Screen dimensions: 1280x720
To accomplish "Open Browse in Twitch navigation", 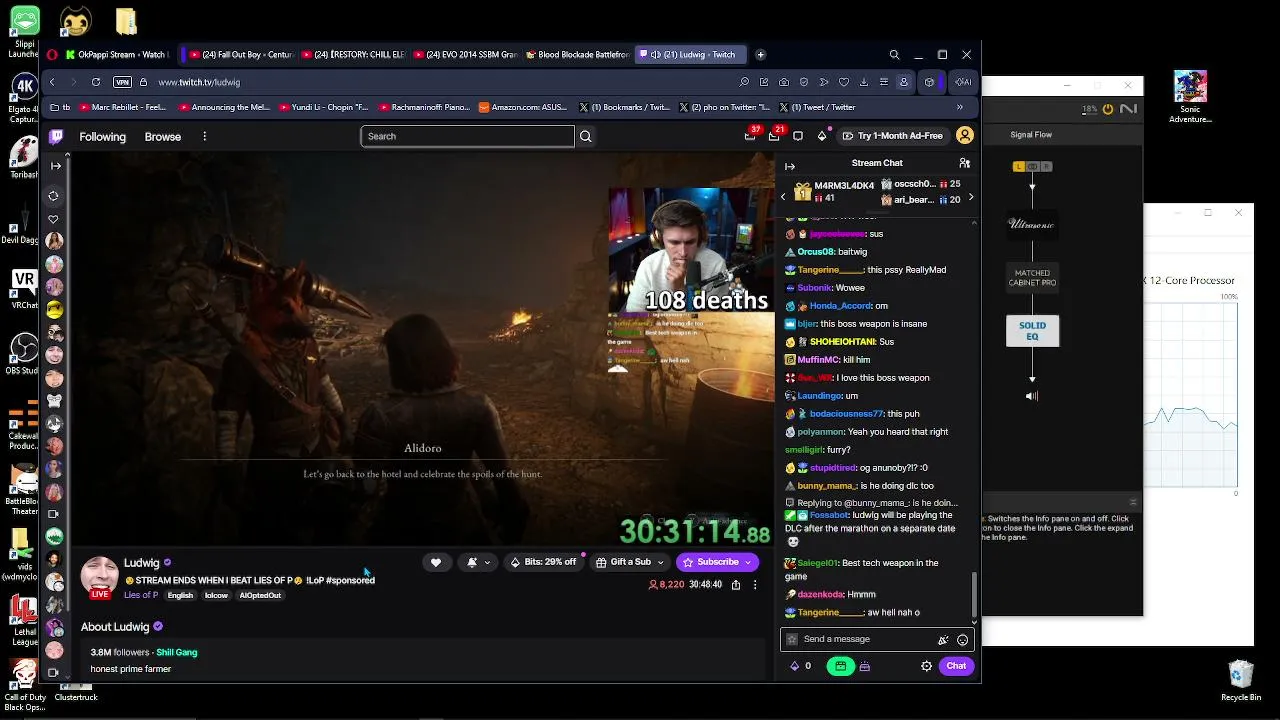I will pyautogui.click(x=163, y=136).
